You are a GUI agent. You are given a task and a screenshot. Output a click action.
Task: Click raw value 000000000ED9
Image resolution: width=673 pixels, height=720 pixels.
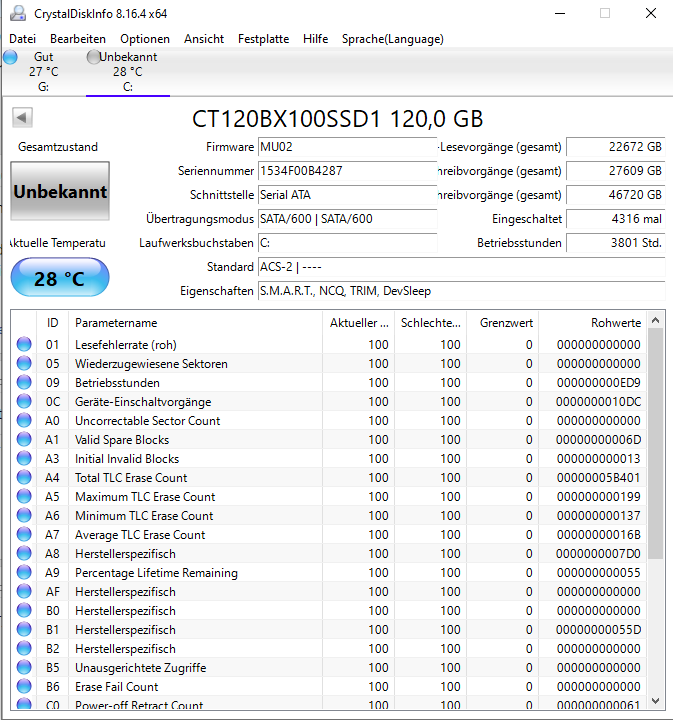tap(598, 382)
